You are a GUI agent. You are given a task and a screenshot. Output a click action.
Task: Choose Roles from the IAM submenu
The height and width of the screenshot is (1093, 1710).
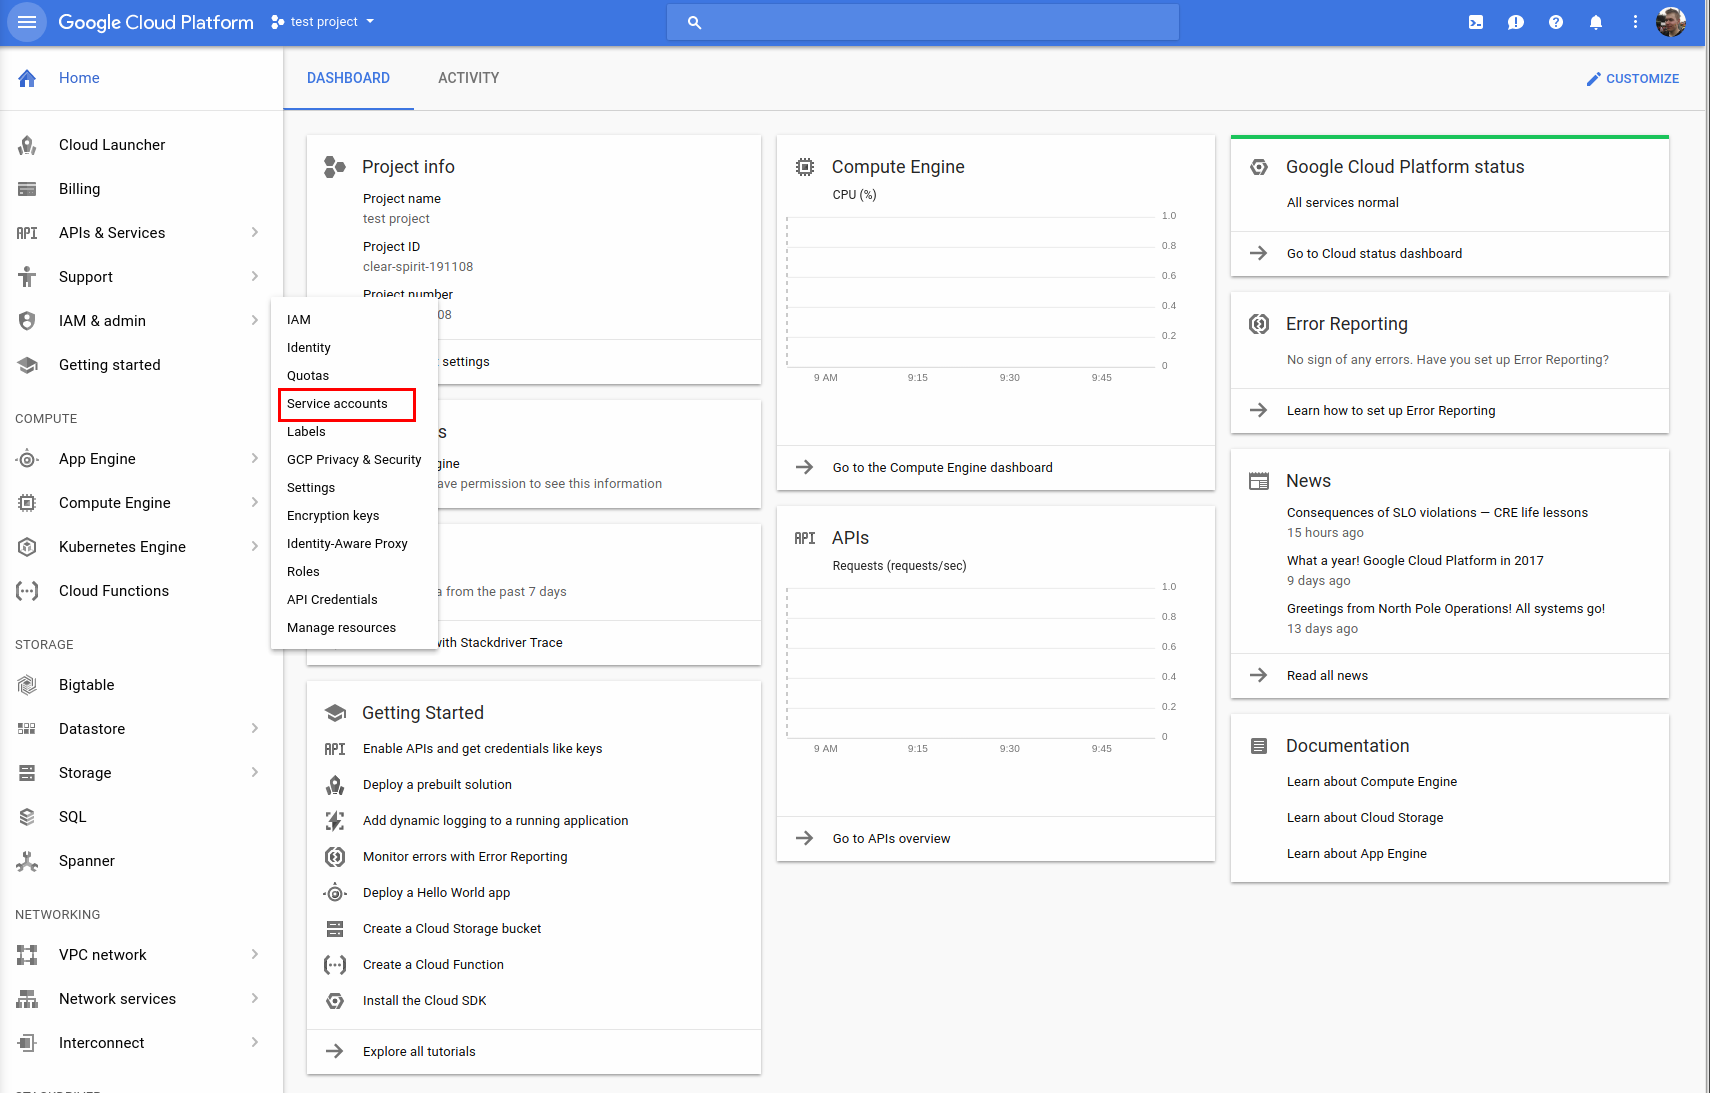[303, 572]
